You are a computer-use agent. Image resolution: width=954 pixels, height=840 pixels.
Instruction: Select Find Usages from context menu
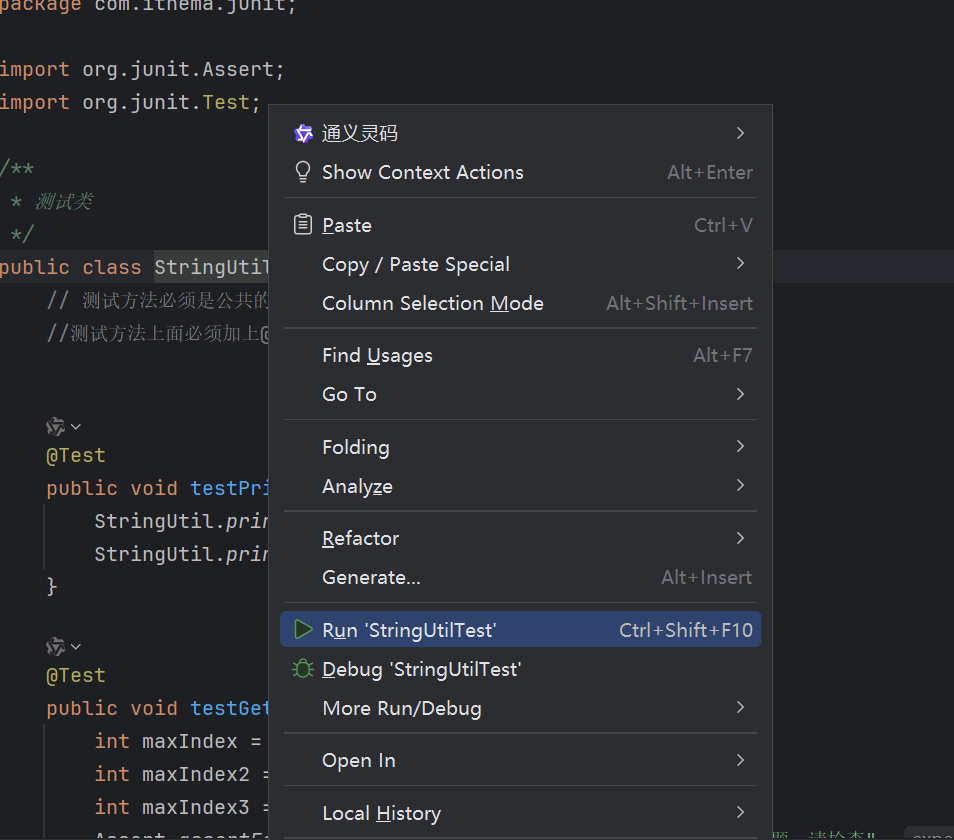click(377, 355)
